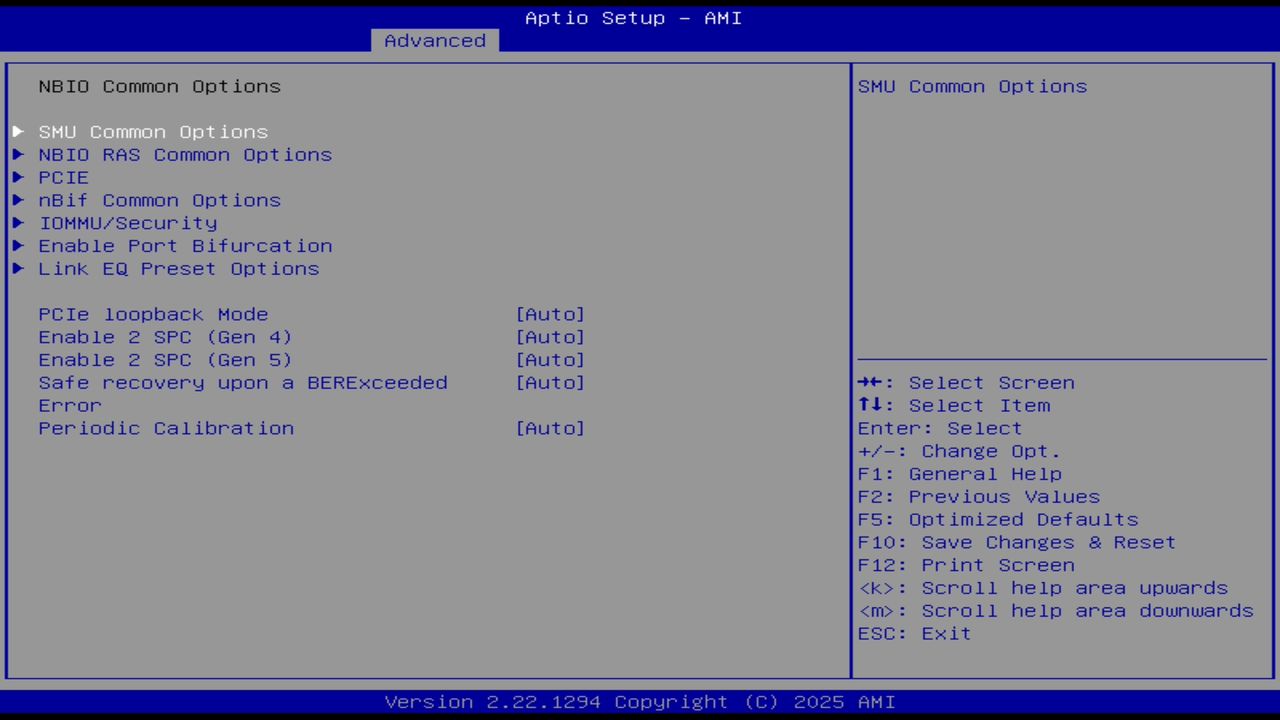Click the arrow icon next to PCIE entry
The image size is (1280, 720).
(x=17, y=177)
